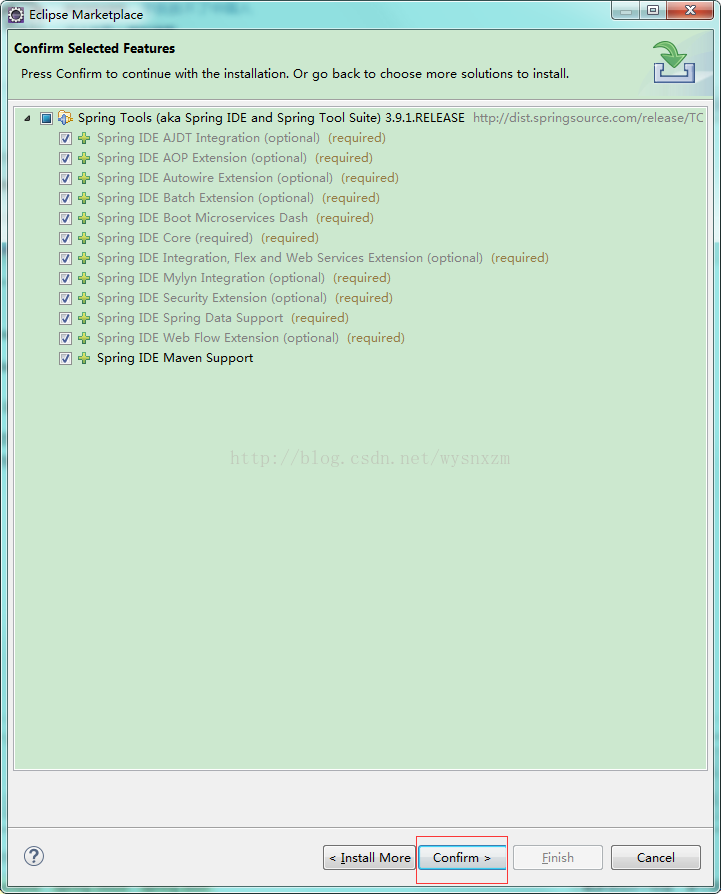The image size is (721, 894).
Task: Click the Spring Tools package icon
Action: pos(66,118)
